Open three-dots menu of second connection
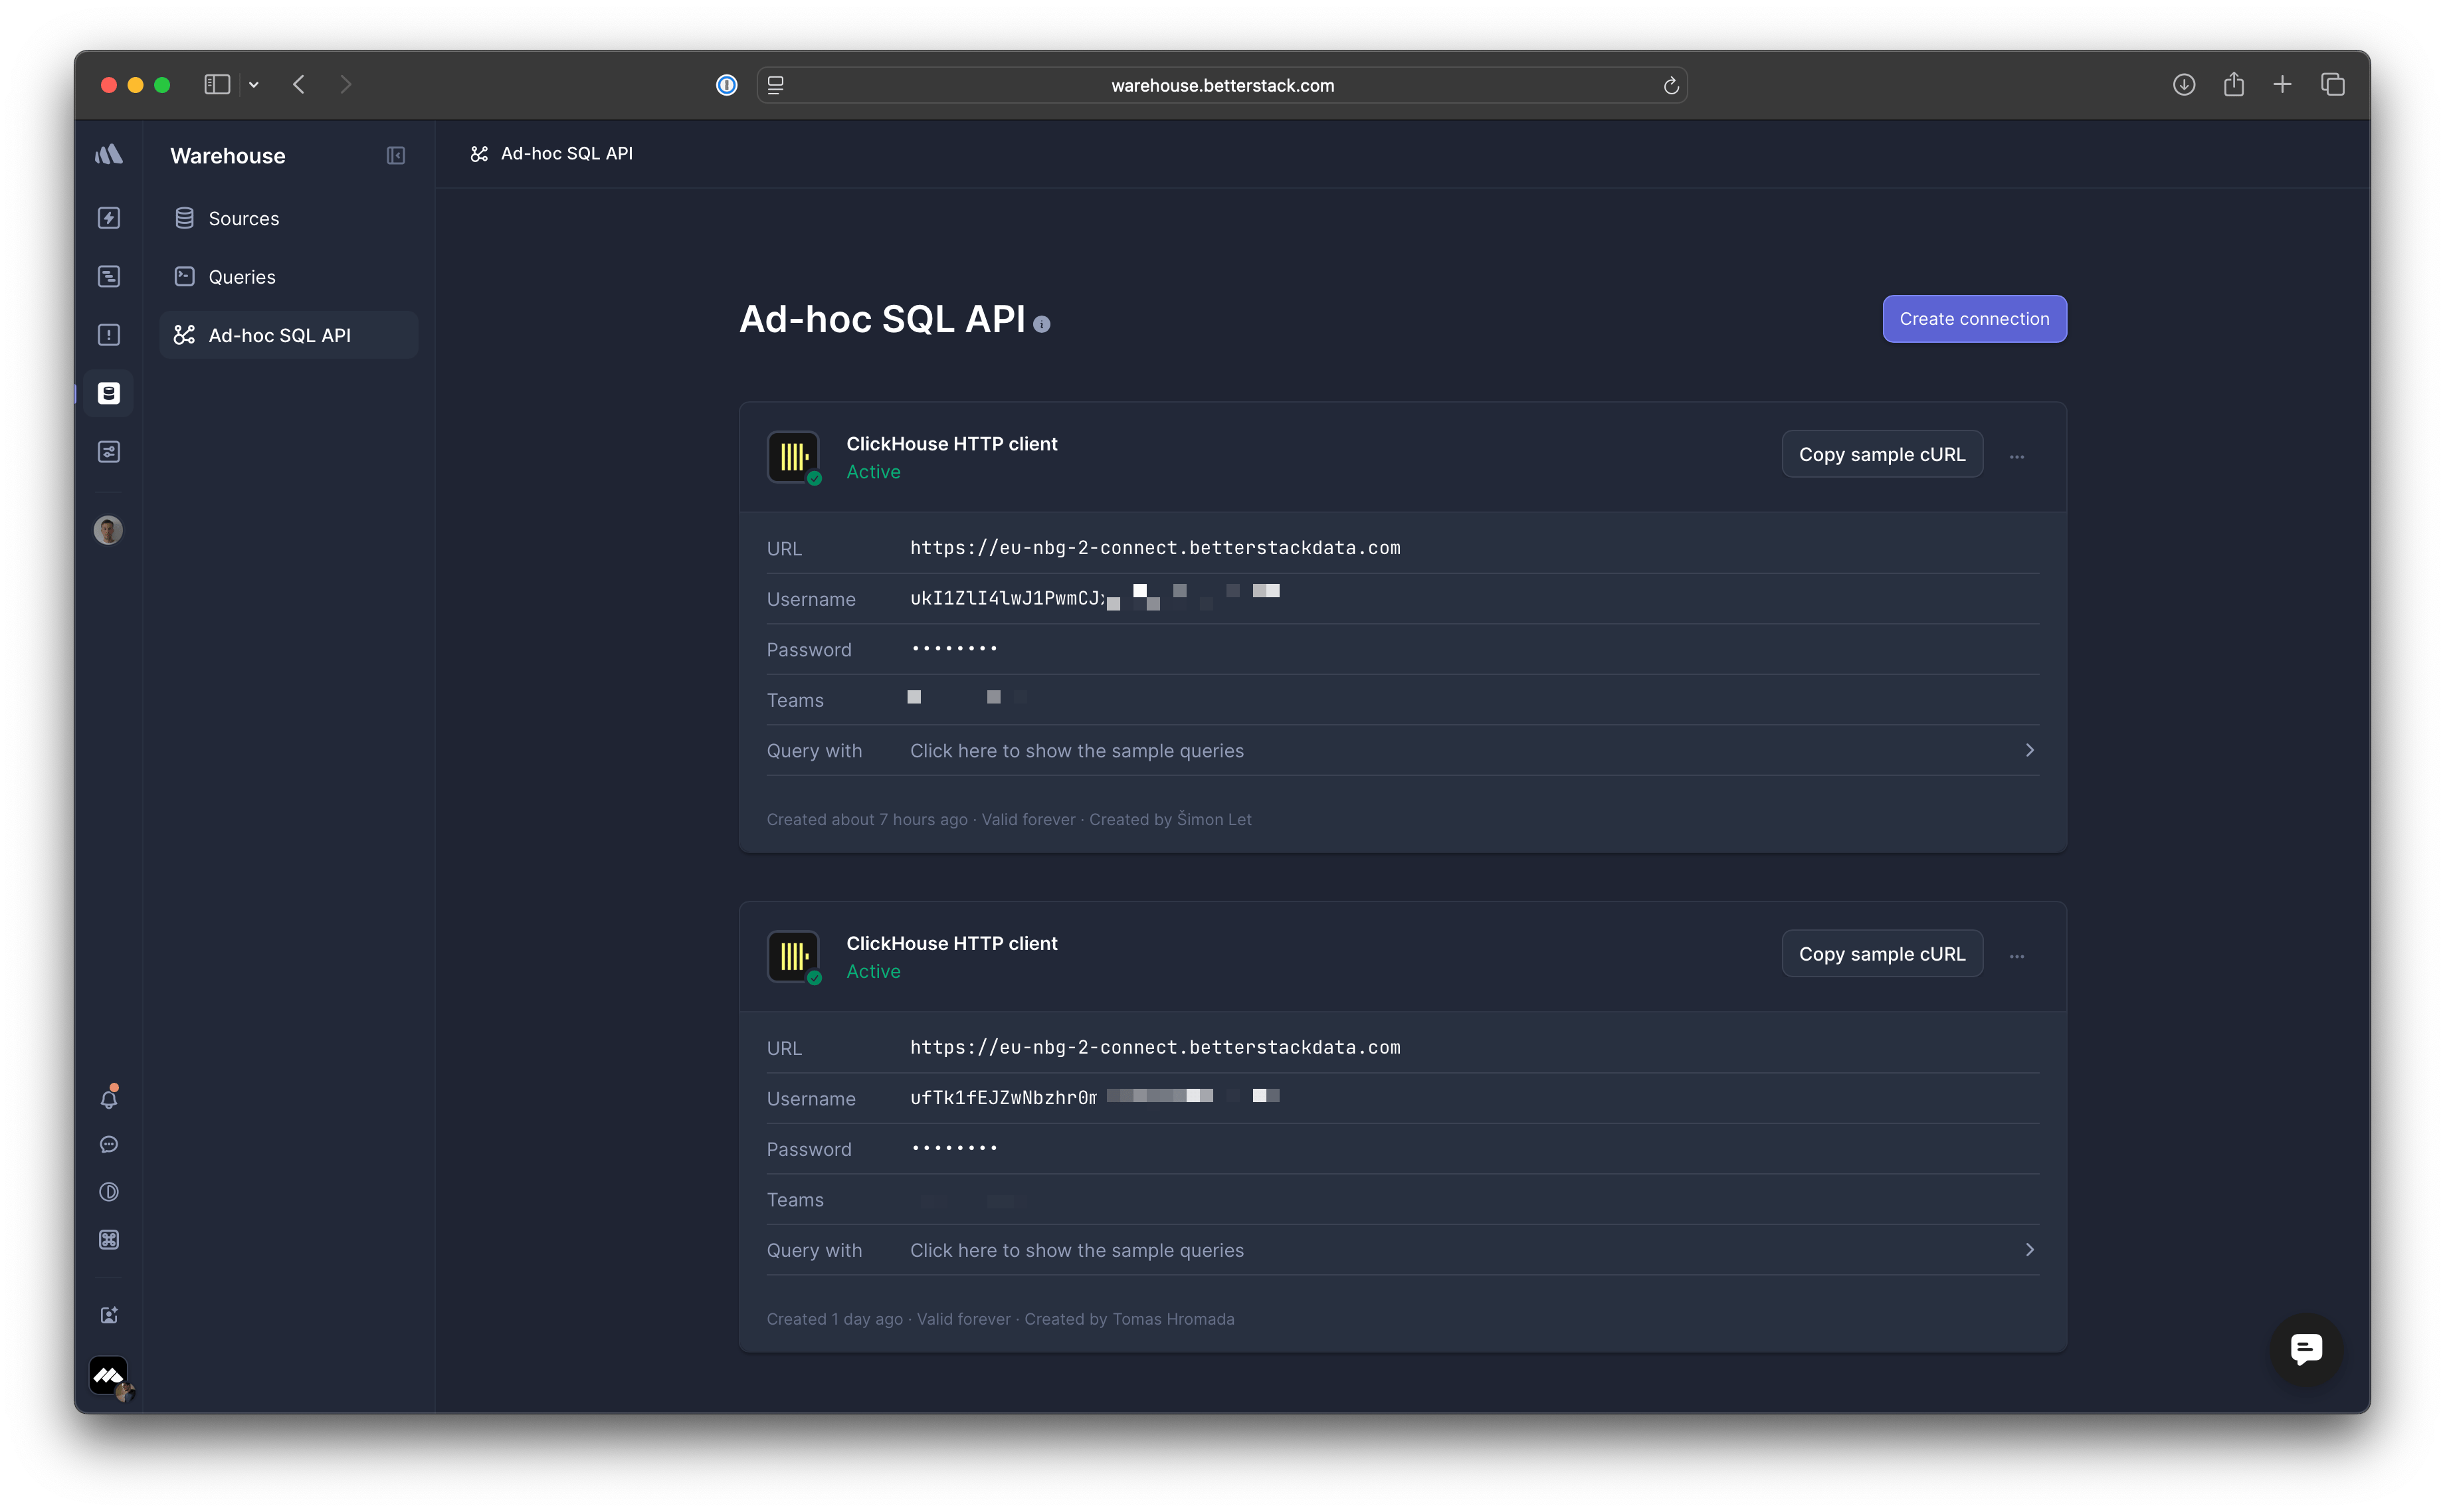Image resolution: width=2445 pixels, height=1512 pixels. [2017, 956]
